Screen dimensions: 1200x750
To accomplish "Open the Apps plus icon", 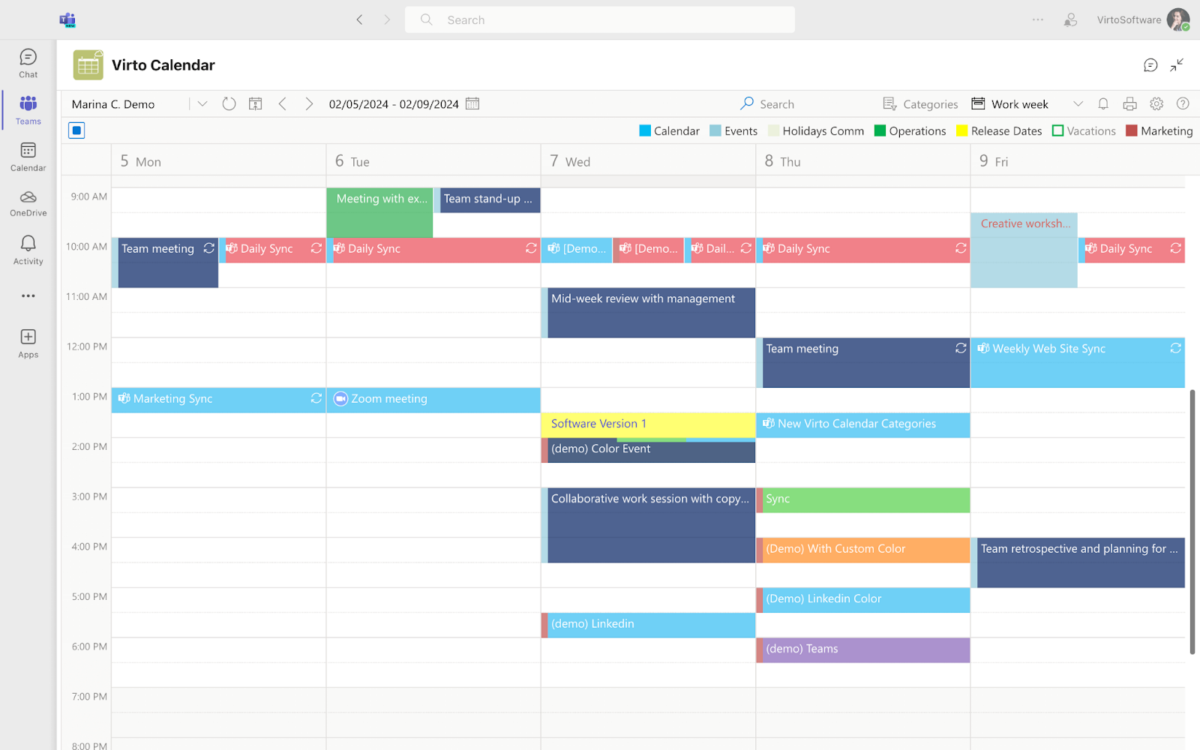I will click(x=28, y=343).
